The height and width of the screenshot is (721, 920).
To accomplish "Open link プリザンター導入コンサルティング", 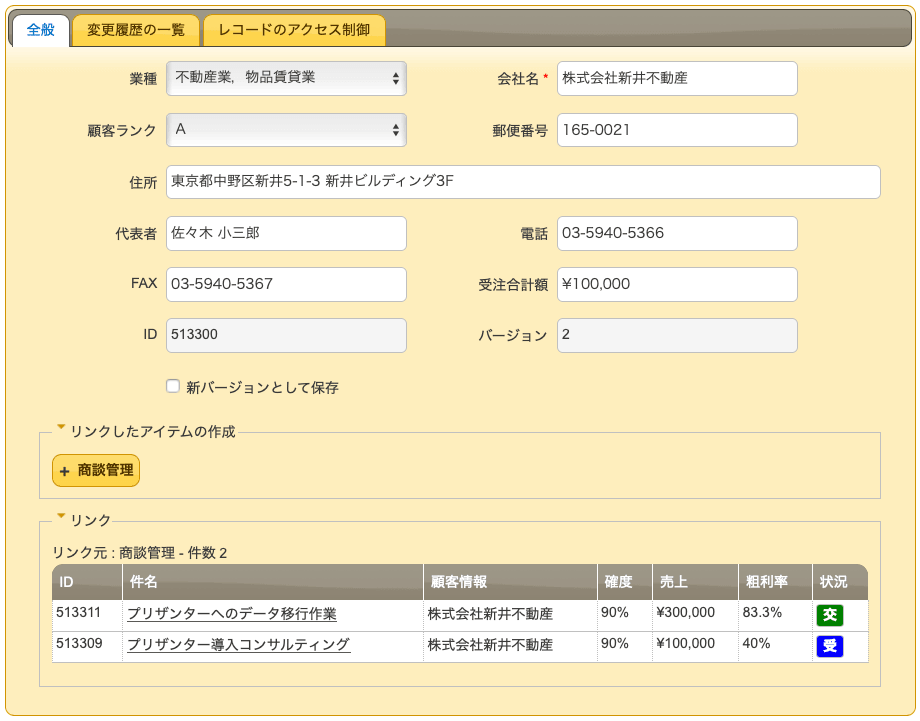I will pos(239,644).
